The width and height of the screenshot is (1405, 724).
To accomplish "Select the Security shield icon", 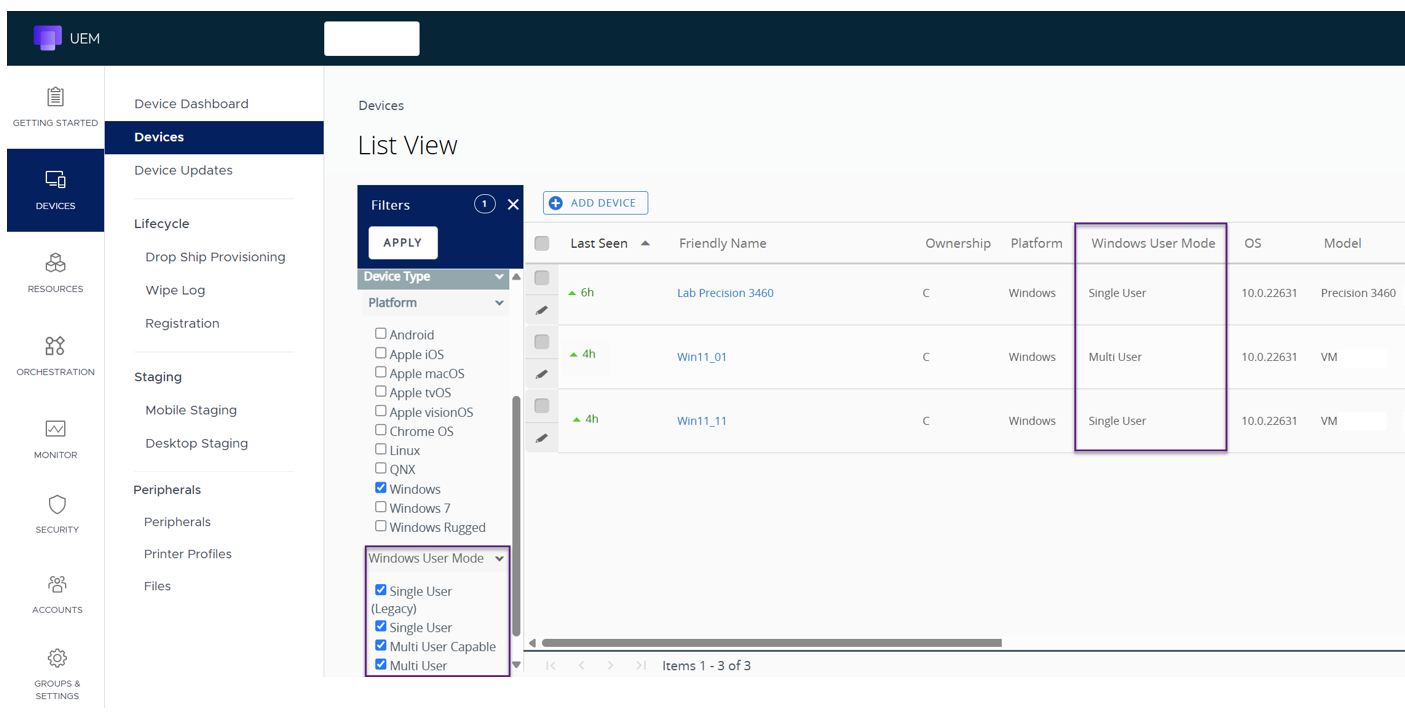I will (55, 506).
